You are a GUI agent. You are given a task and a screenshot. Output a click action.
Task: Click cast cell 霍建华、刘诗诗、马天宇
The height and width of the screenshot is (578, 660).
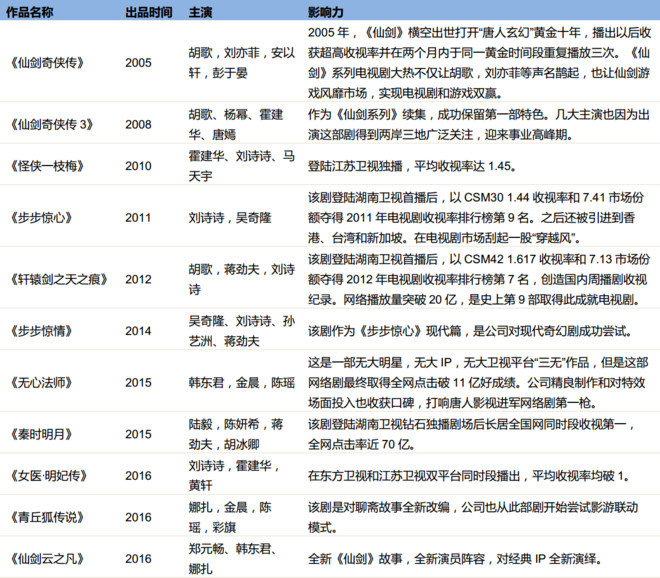(242, 166)
